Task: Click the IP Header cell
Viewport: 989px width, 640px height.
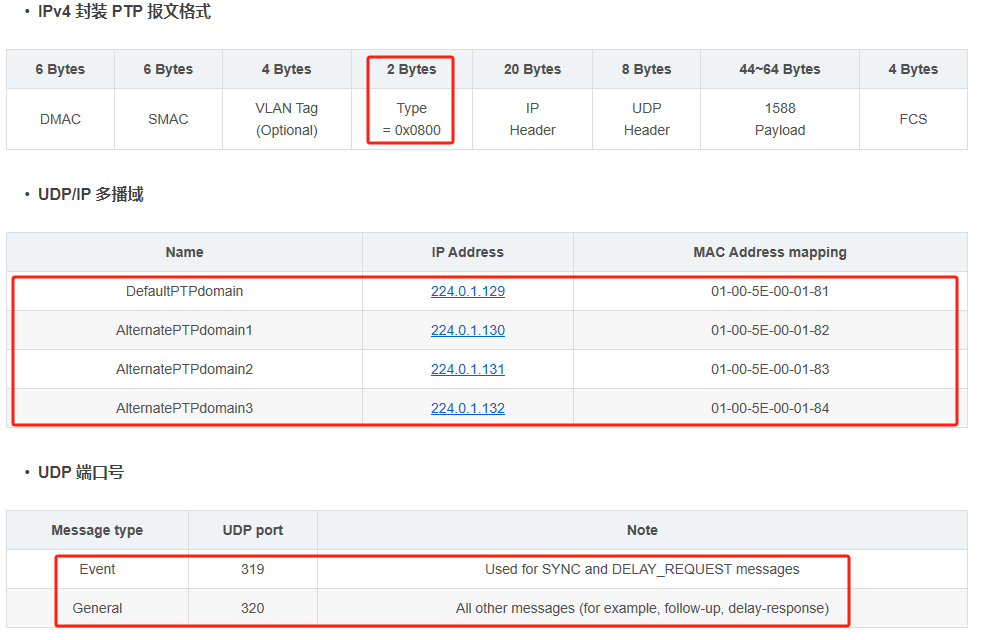Action: click(532, 119)
